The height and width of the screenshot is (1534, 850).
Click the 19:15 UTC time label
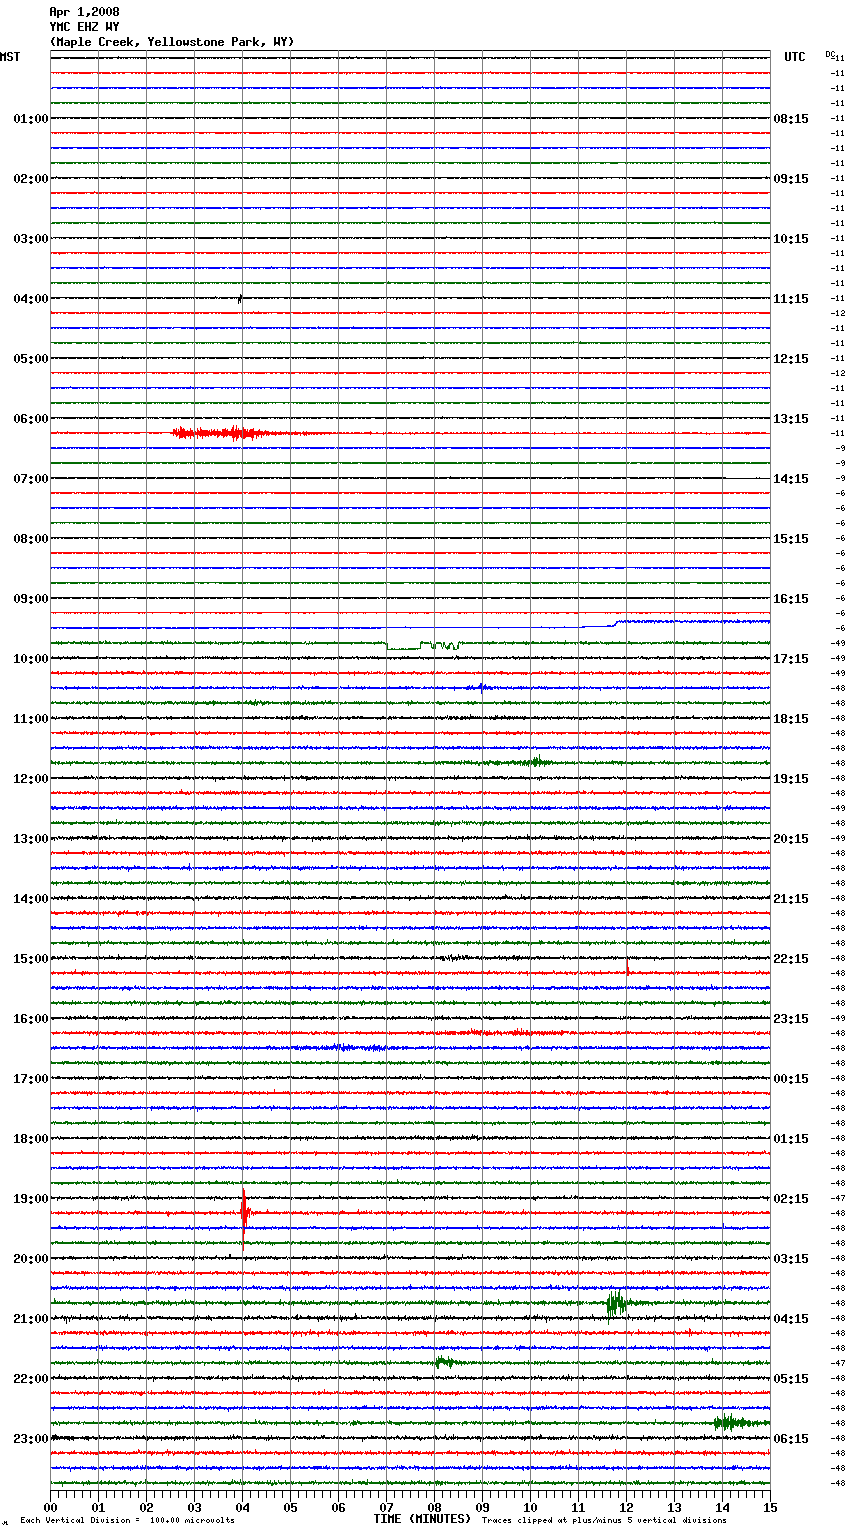click(791, 779)
